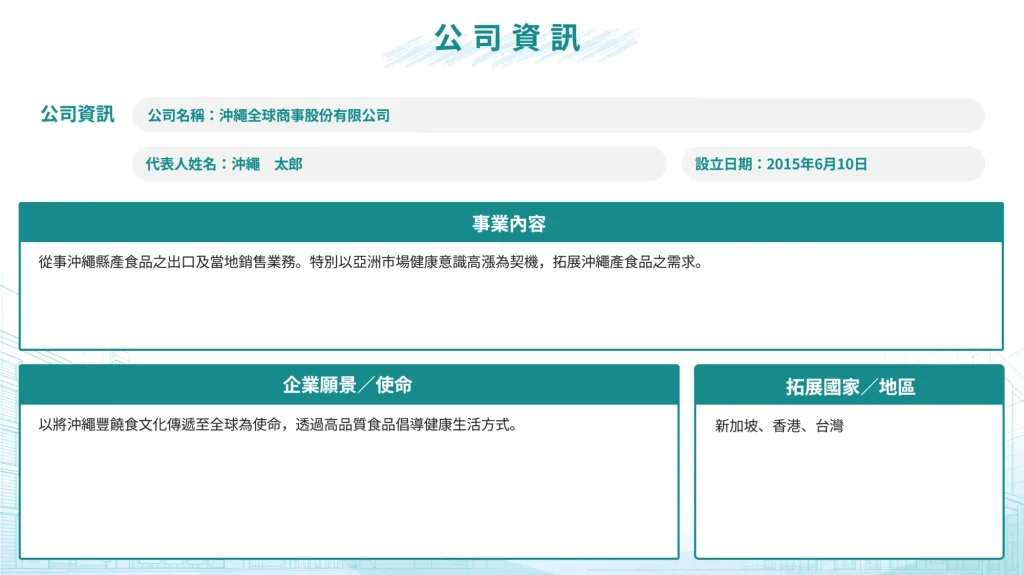Select the 事業內容 description sentence
The height and width of the screenshot is (575, 1024).
point(370,263)
